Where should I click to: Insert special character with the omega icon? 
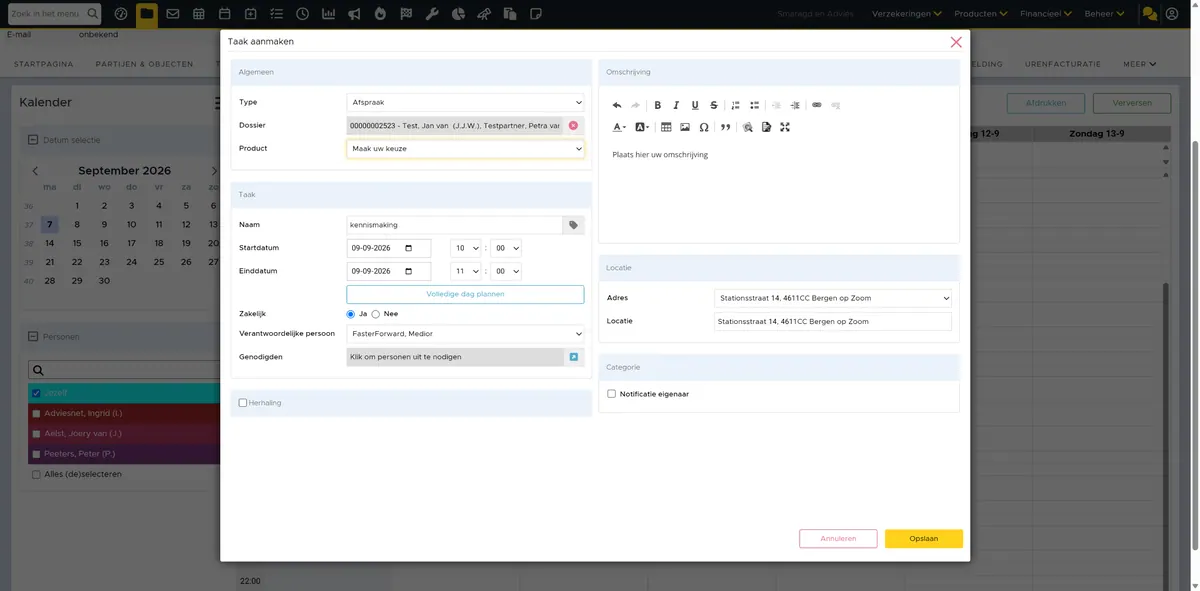click(x=704, y=127)
